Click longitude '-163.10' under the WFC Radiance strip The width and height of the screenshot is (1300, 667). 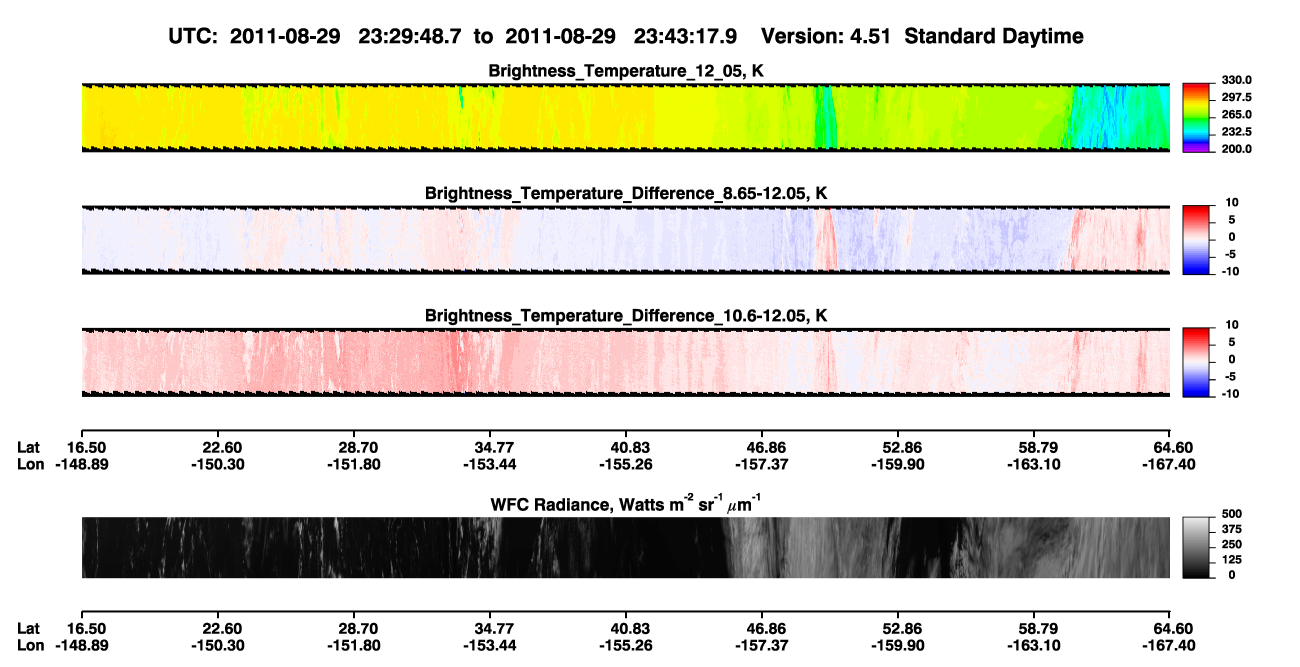click(x=1035, y=645)
